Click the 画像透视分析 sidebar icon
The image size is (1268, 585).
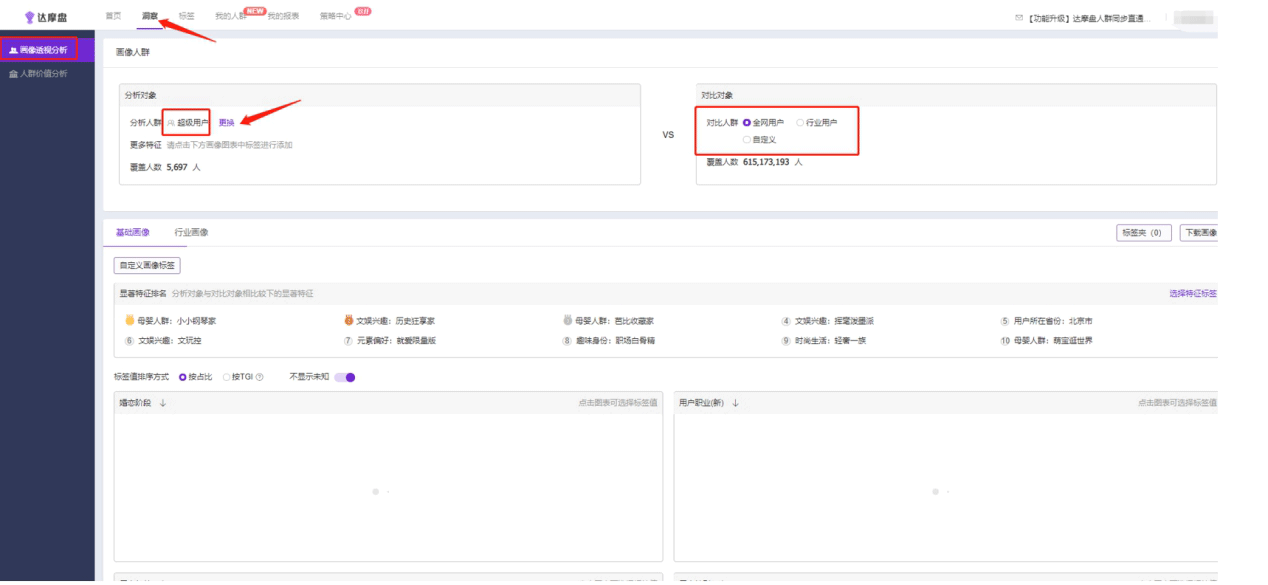13,49
